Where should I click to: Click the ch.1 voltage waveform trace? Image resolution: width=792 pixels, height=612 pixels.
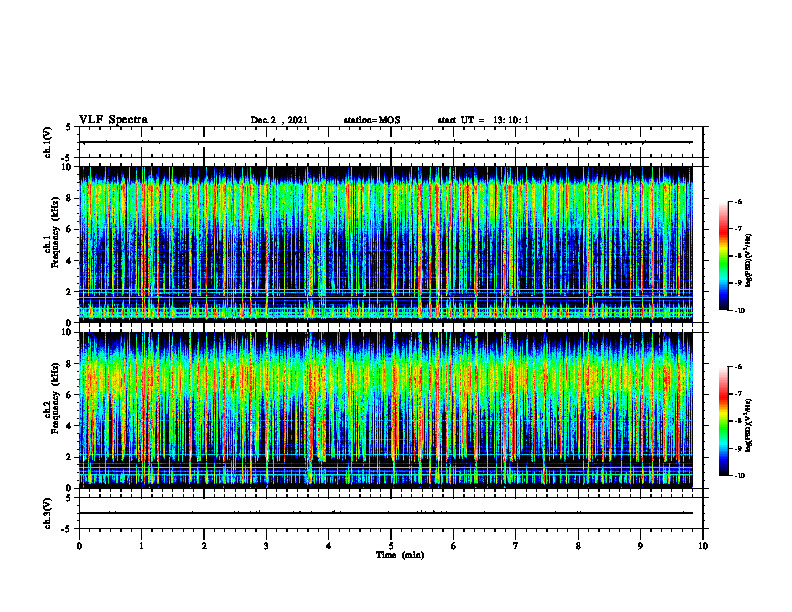point(386,142)
